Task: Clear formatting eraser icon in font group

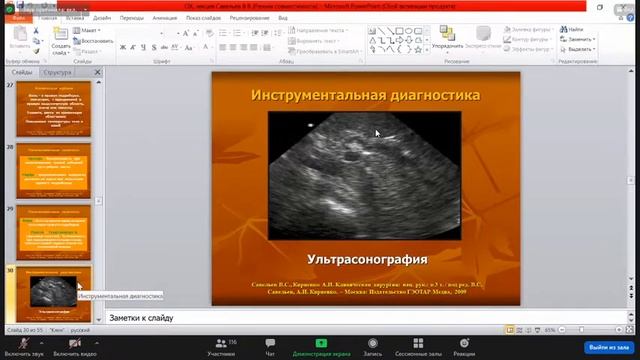Action: 209,33
